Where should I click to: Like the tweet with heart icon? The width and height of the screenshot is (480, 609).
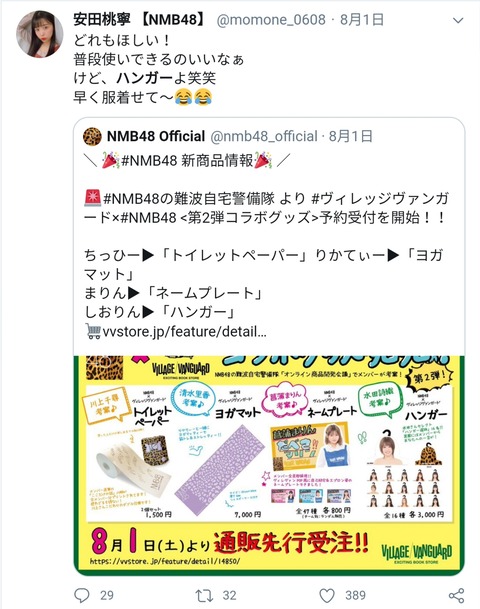327,595
